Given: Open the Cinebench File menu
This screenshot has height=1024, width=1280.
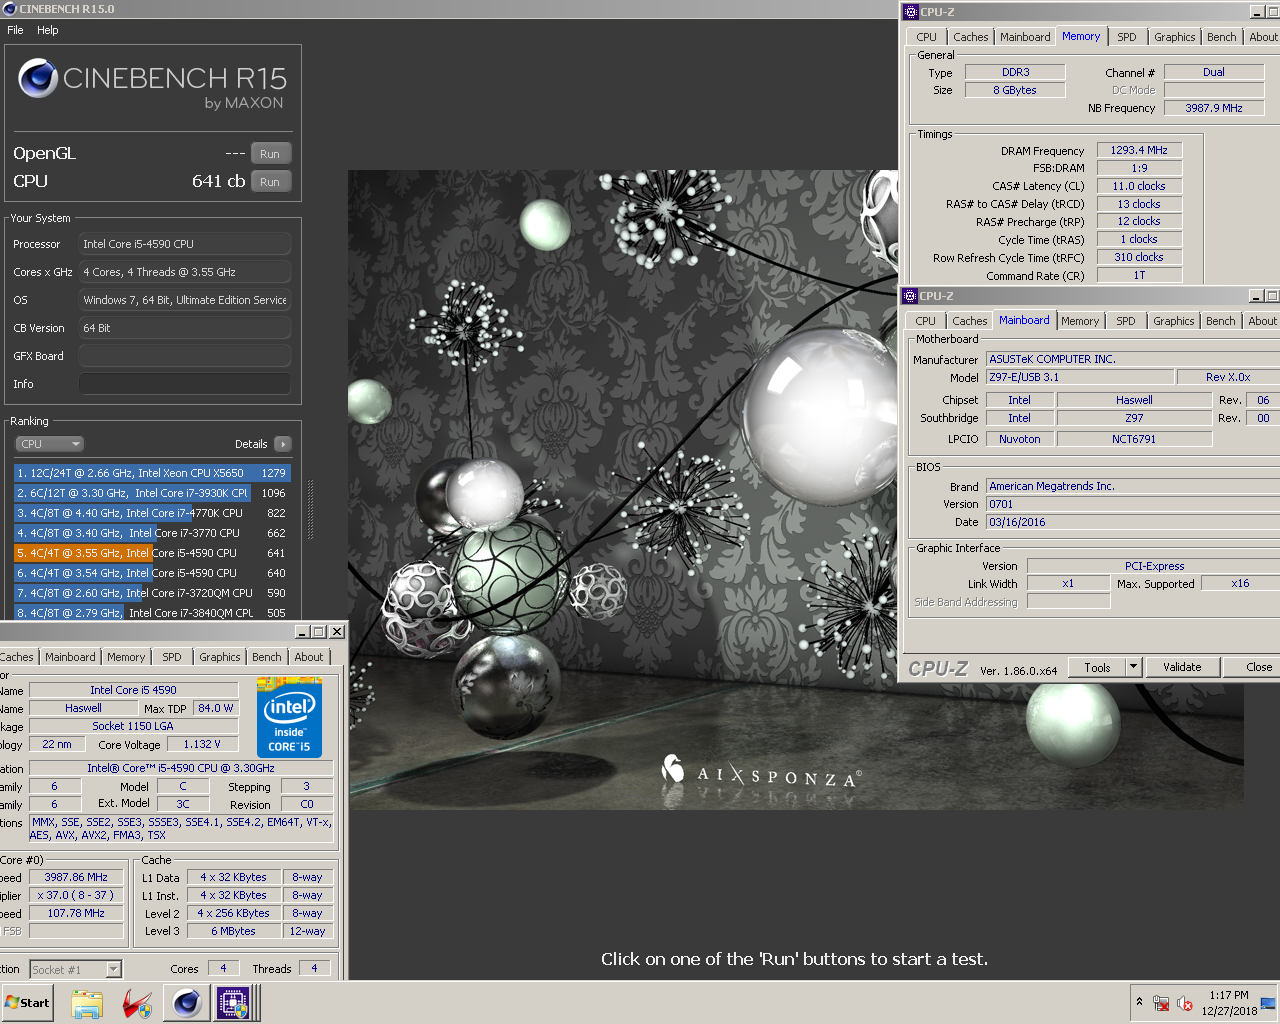Looking at the screenshot, I should [15, 30].
